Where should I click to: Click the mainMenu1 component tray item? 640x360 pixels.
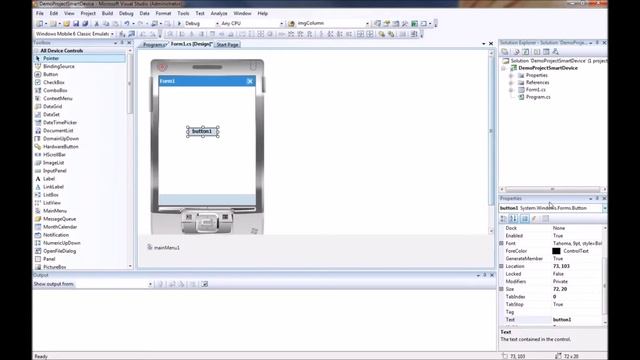pyautogui.click(x=163, y=247)
